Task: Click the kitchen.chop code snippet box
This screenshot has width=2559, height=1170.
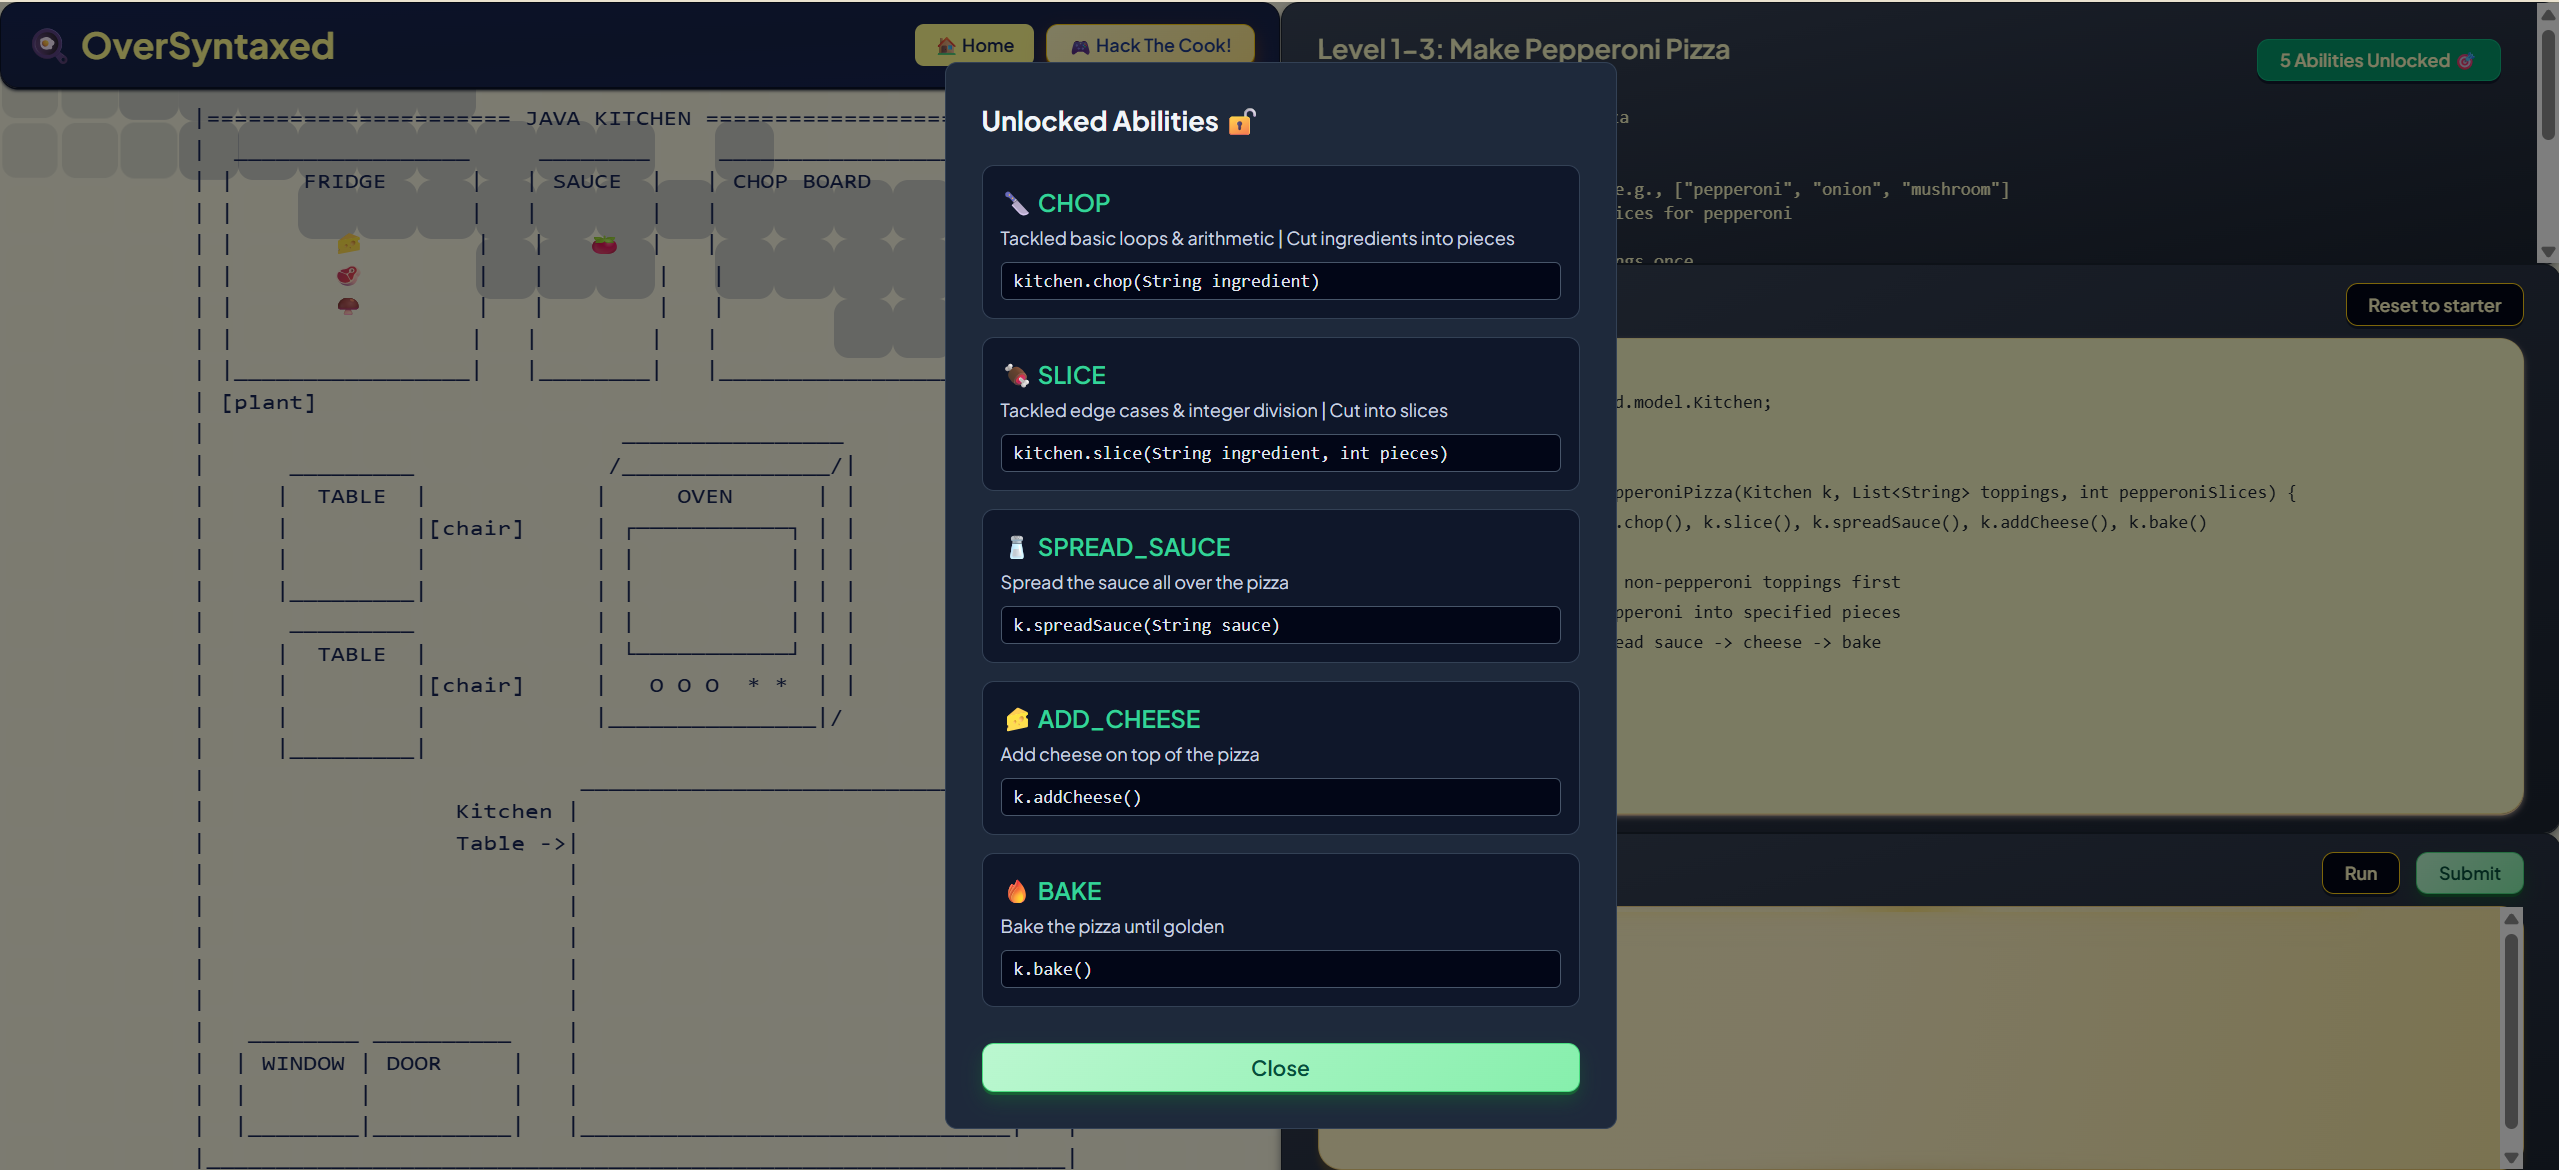Action: (1280, 281)
